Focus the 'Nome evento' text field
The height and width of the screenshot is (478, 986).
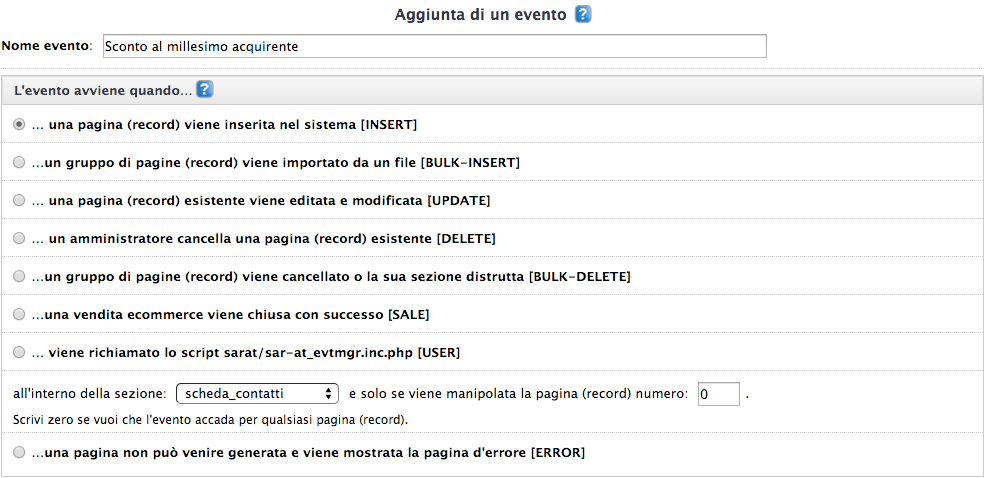tap(435, 46)
